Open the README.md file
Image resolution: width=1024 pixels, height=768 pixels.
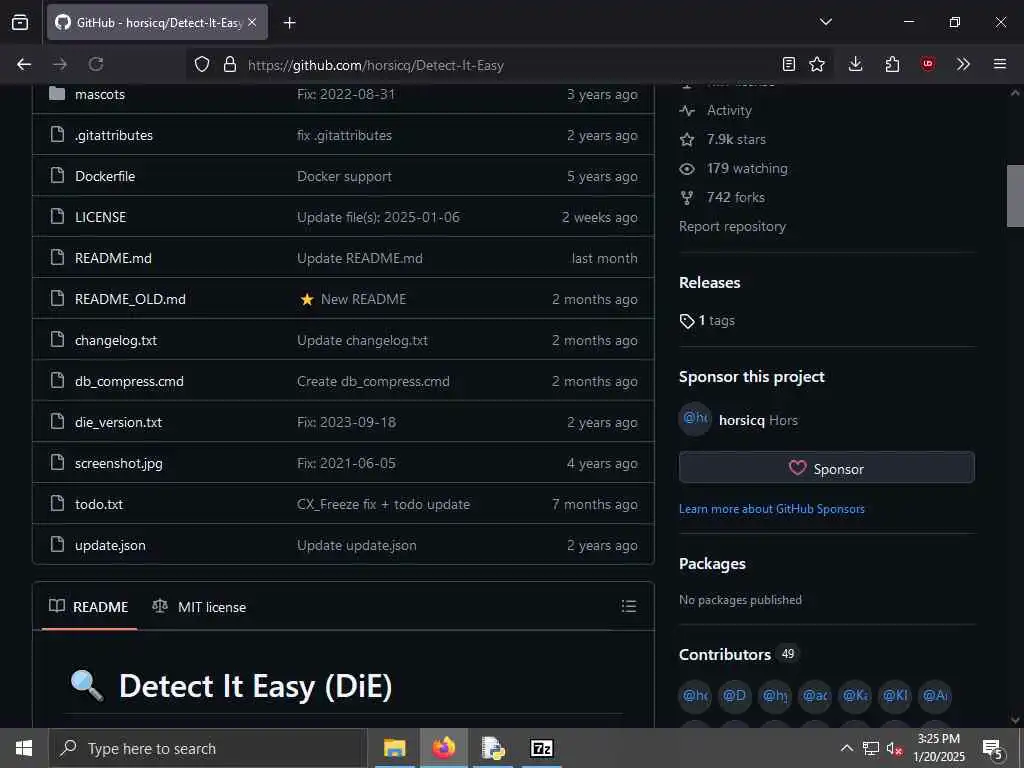[113, 258]
